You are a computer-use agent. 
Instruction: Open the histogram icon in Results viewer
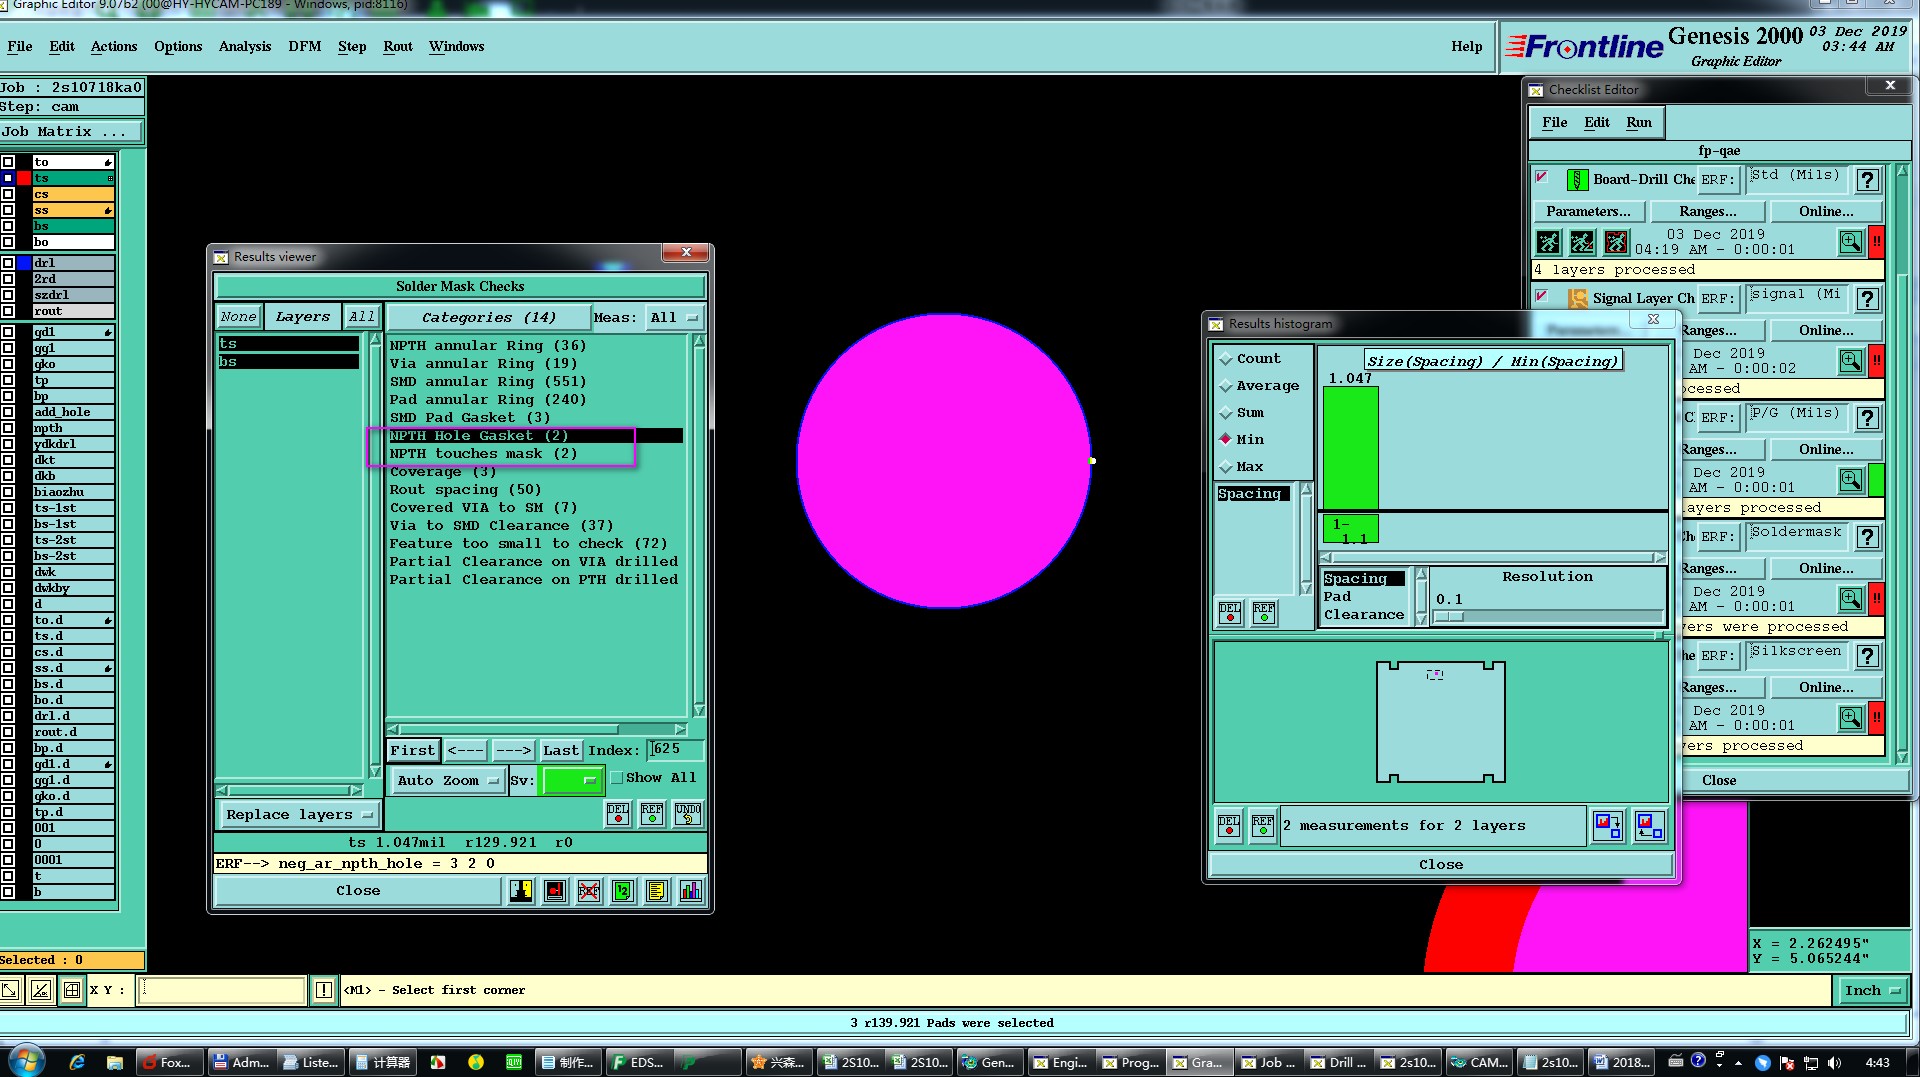(691, 890)
